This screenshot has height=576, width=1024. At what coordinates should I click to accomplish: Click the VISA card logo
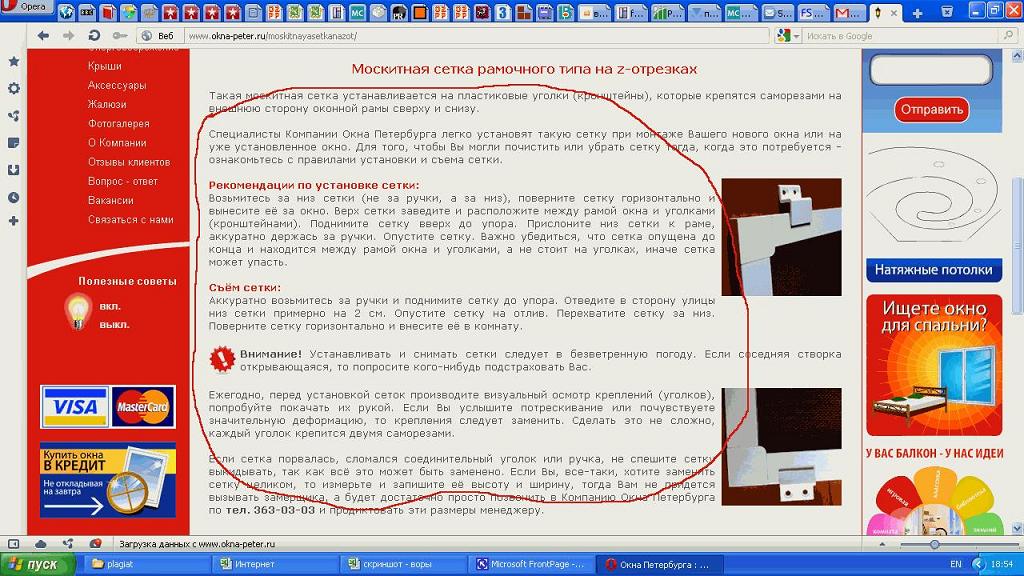(74, 407)
